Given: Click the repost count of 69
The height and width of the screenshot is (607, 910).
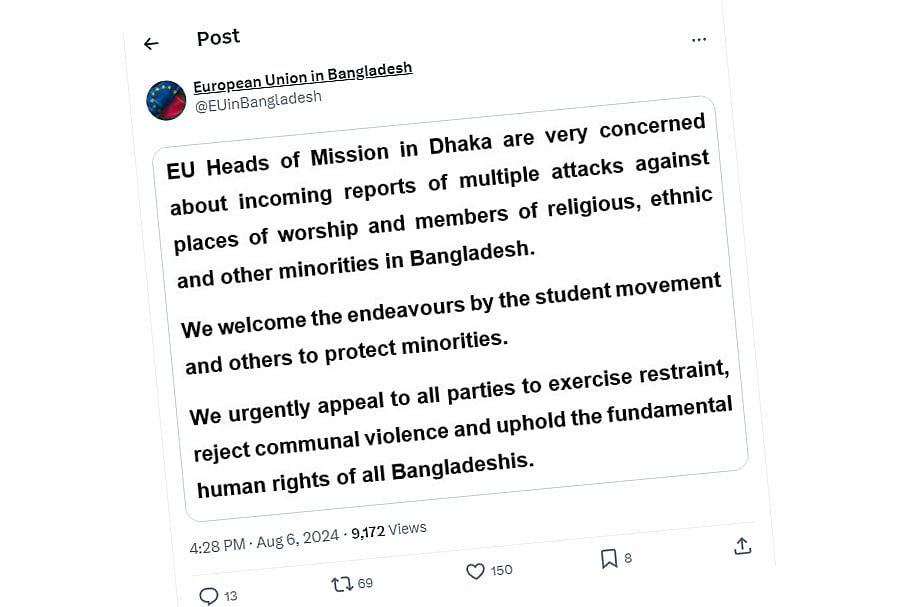Looking at the screenshot, I should point(365,583).
